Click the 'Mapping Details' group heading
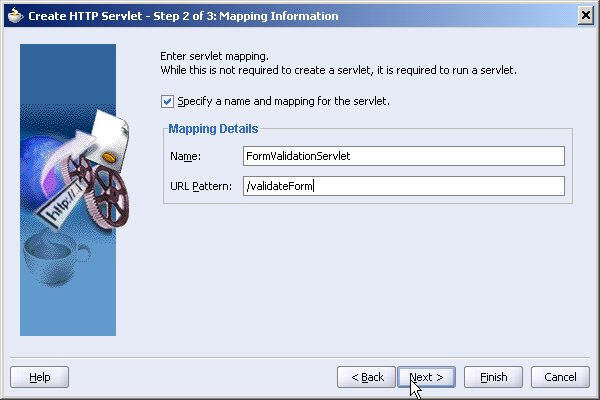600x400 pixels. [213, 129]
